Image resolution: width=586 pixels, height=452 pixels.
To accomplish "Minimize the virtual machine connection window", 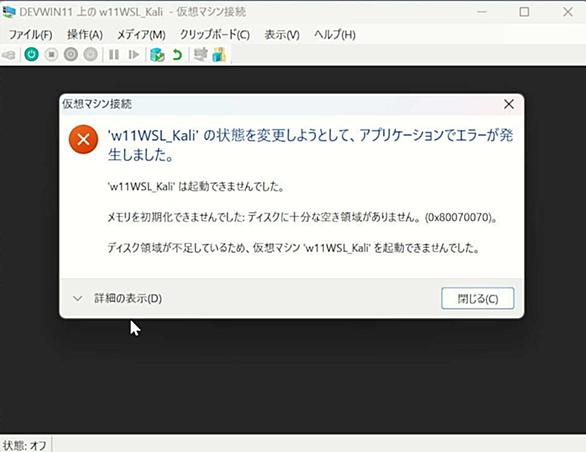I will [482, 12].
